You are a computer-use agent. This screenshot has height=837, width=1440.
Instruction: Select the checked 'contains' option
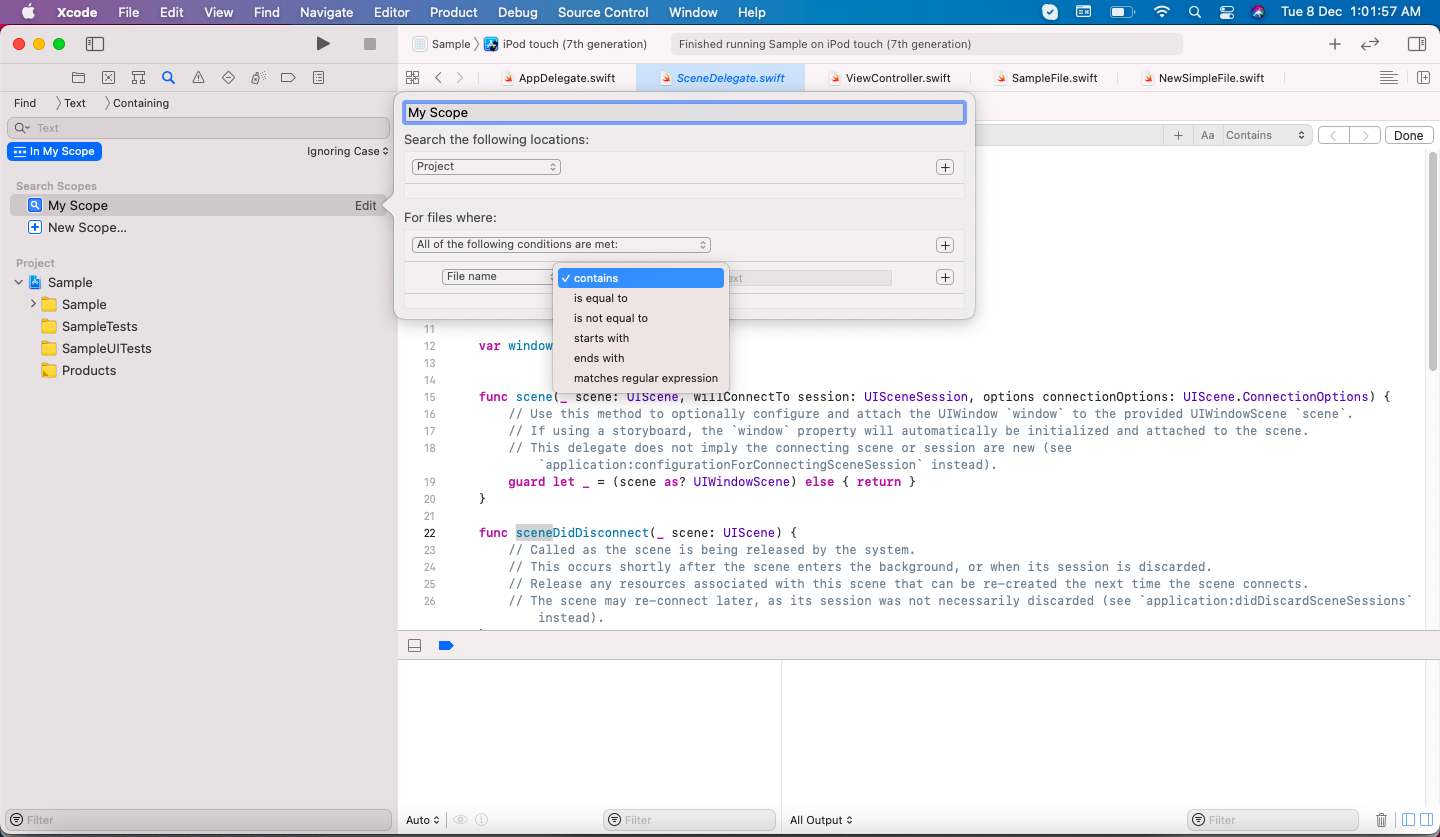[640, 278]
